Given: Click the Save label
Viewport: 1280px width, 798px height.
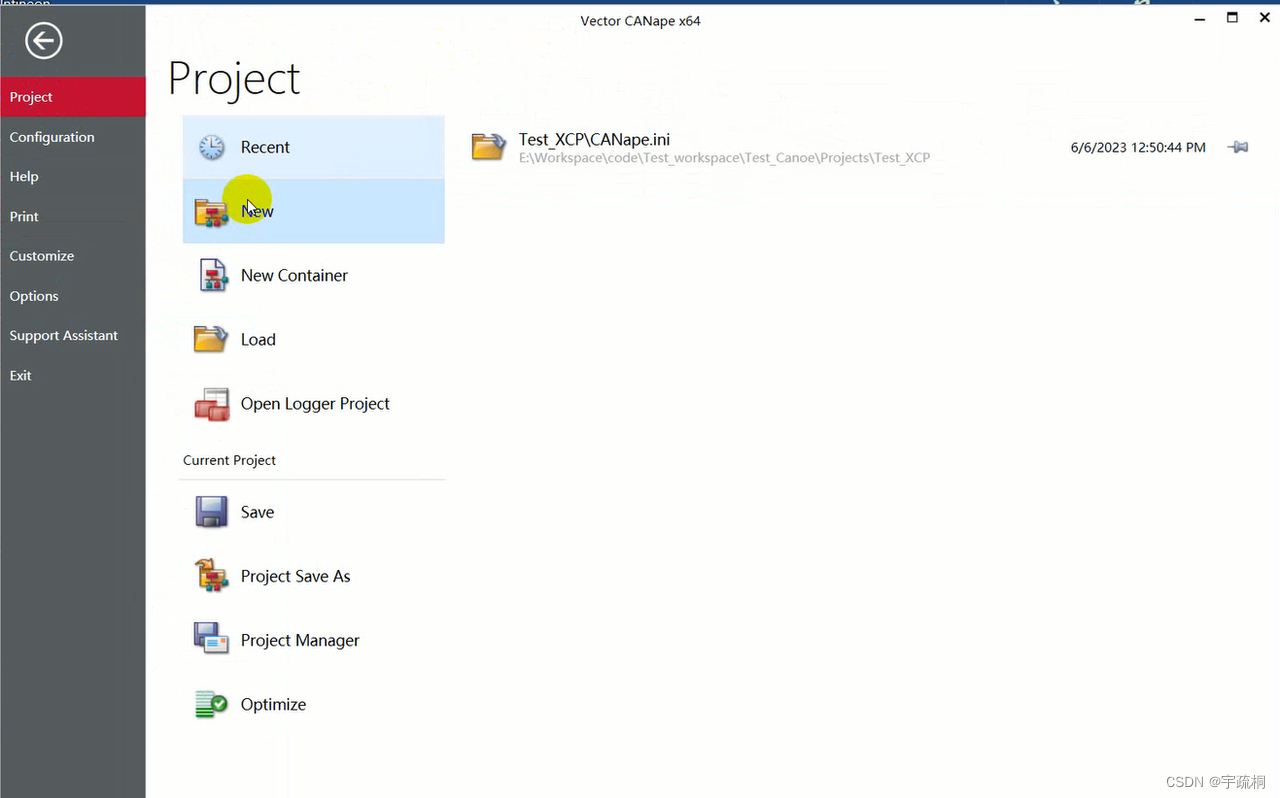Looking at the screenshot, I should (257, 512).
